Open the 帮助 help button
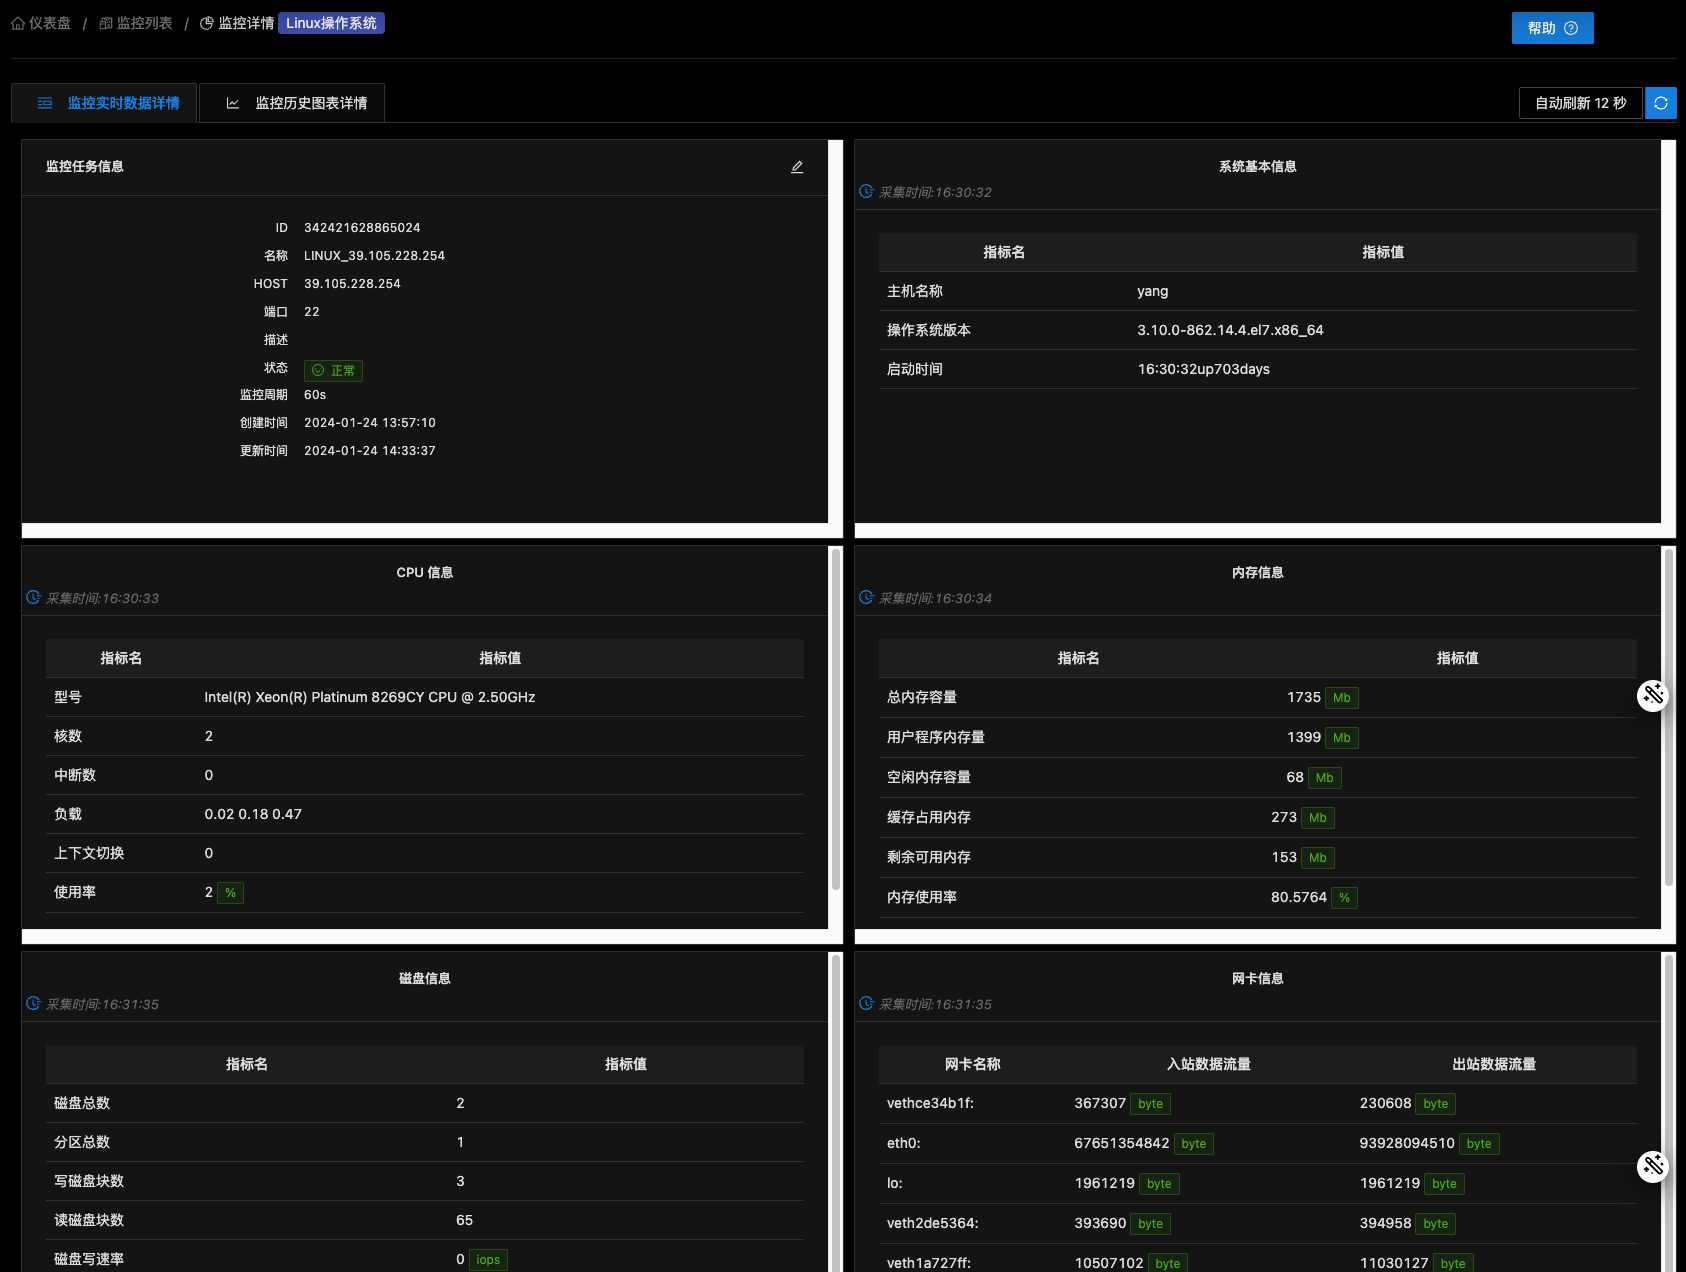1686x1272 pixels. (1552, 28)
